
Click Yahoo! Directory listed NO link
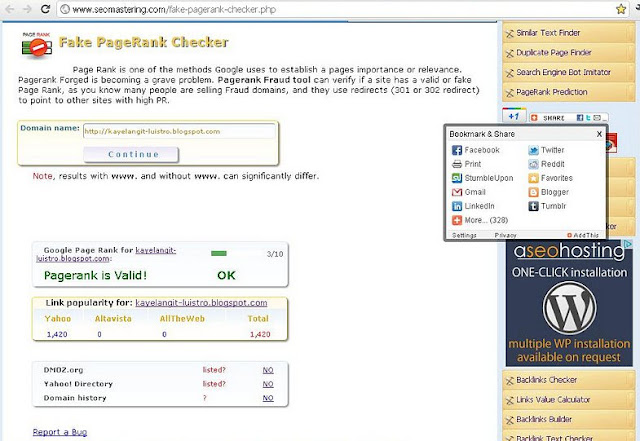[268, 384]
